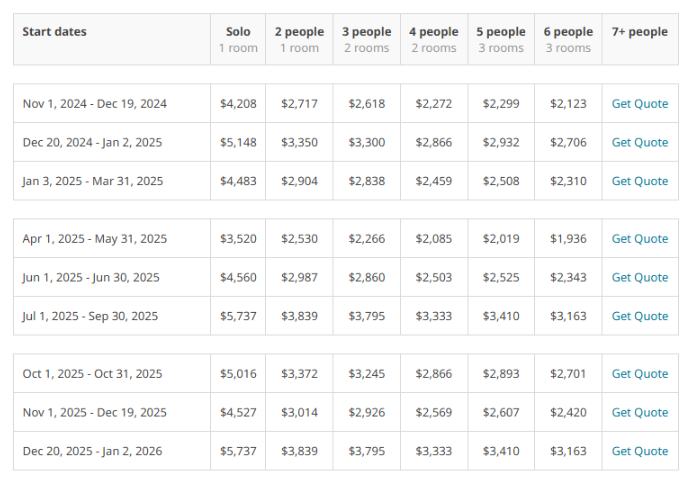690x480 pixels.
Task: Get Quote for Apr 1, 2025 - May 31, 2025
Action: 639,239
